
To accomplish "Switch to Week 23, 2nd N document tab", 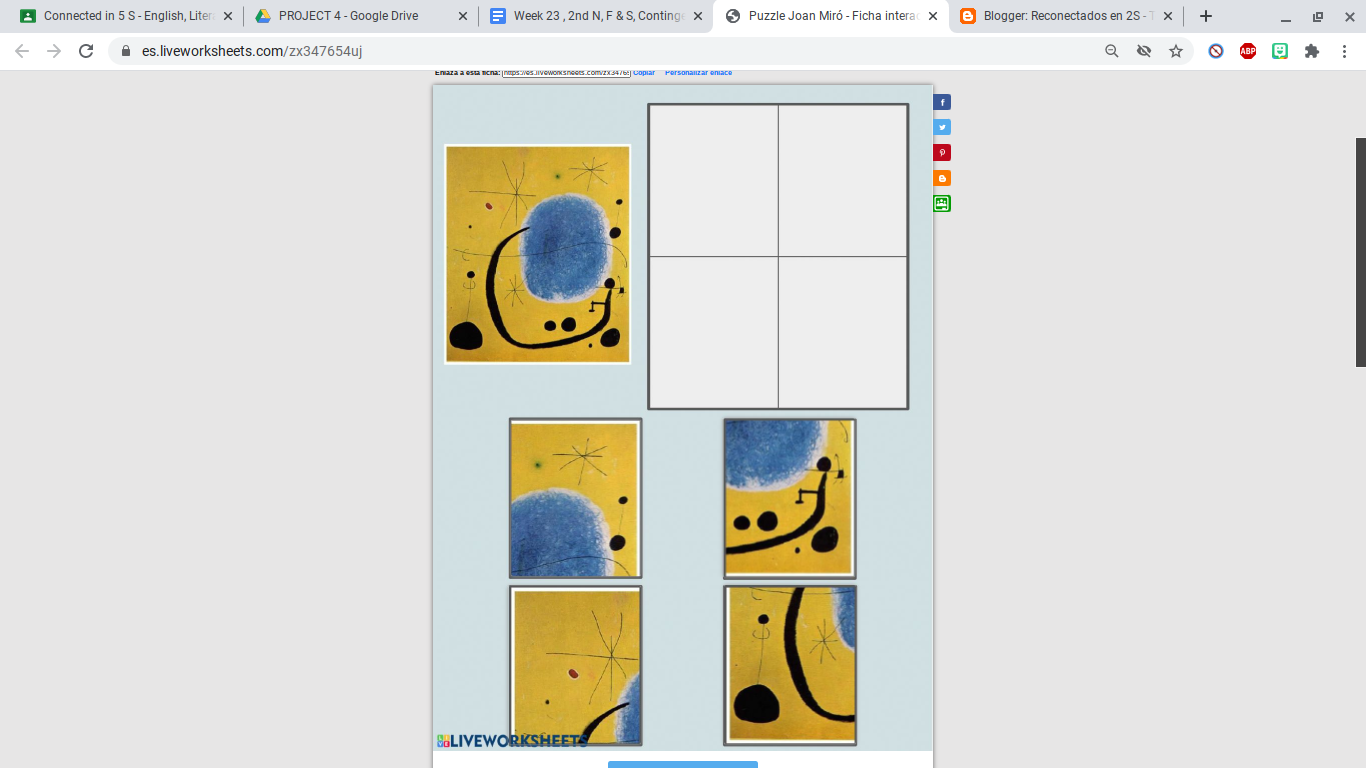I will [x=597, y=16].
